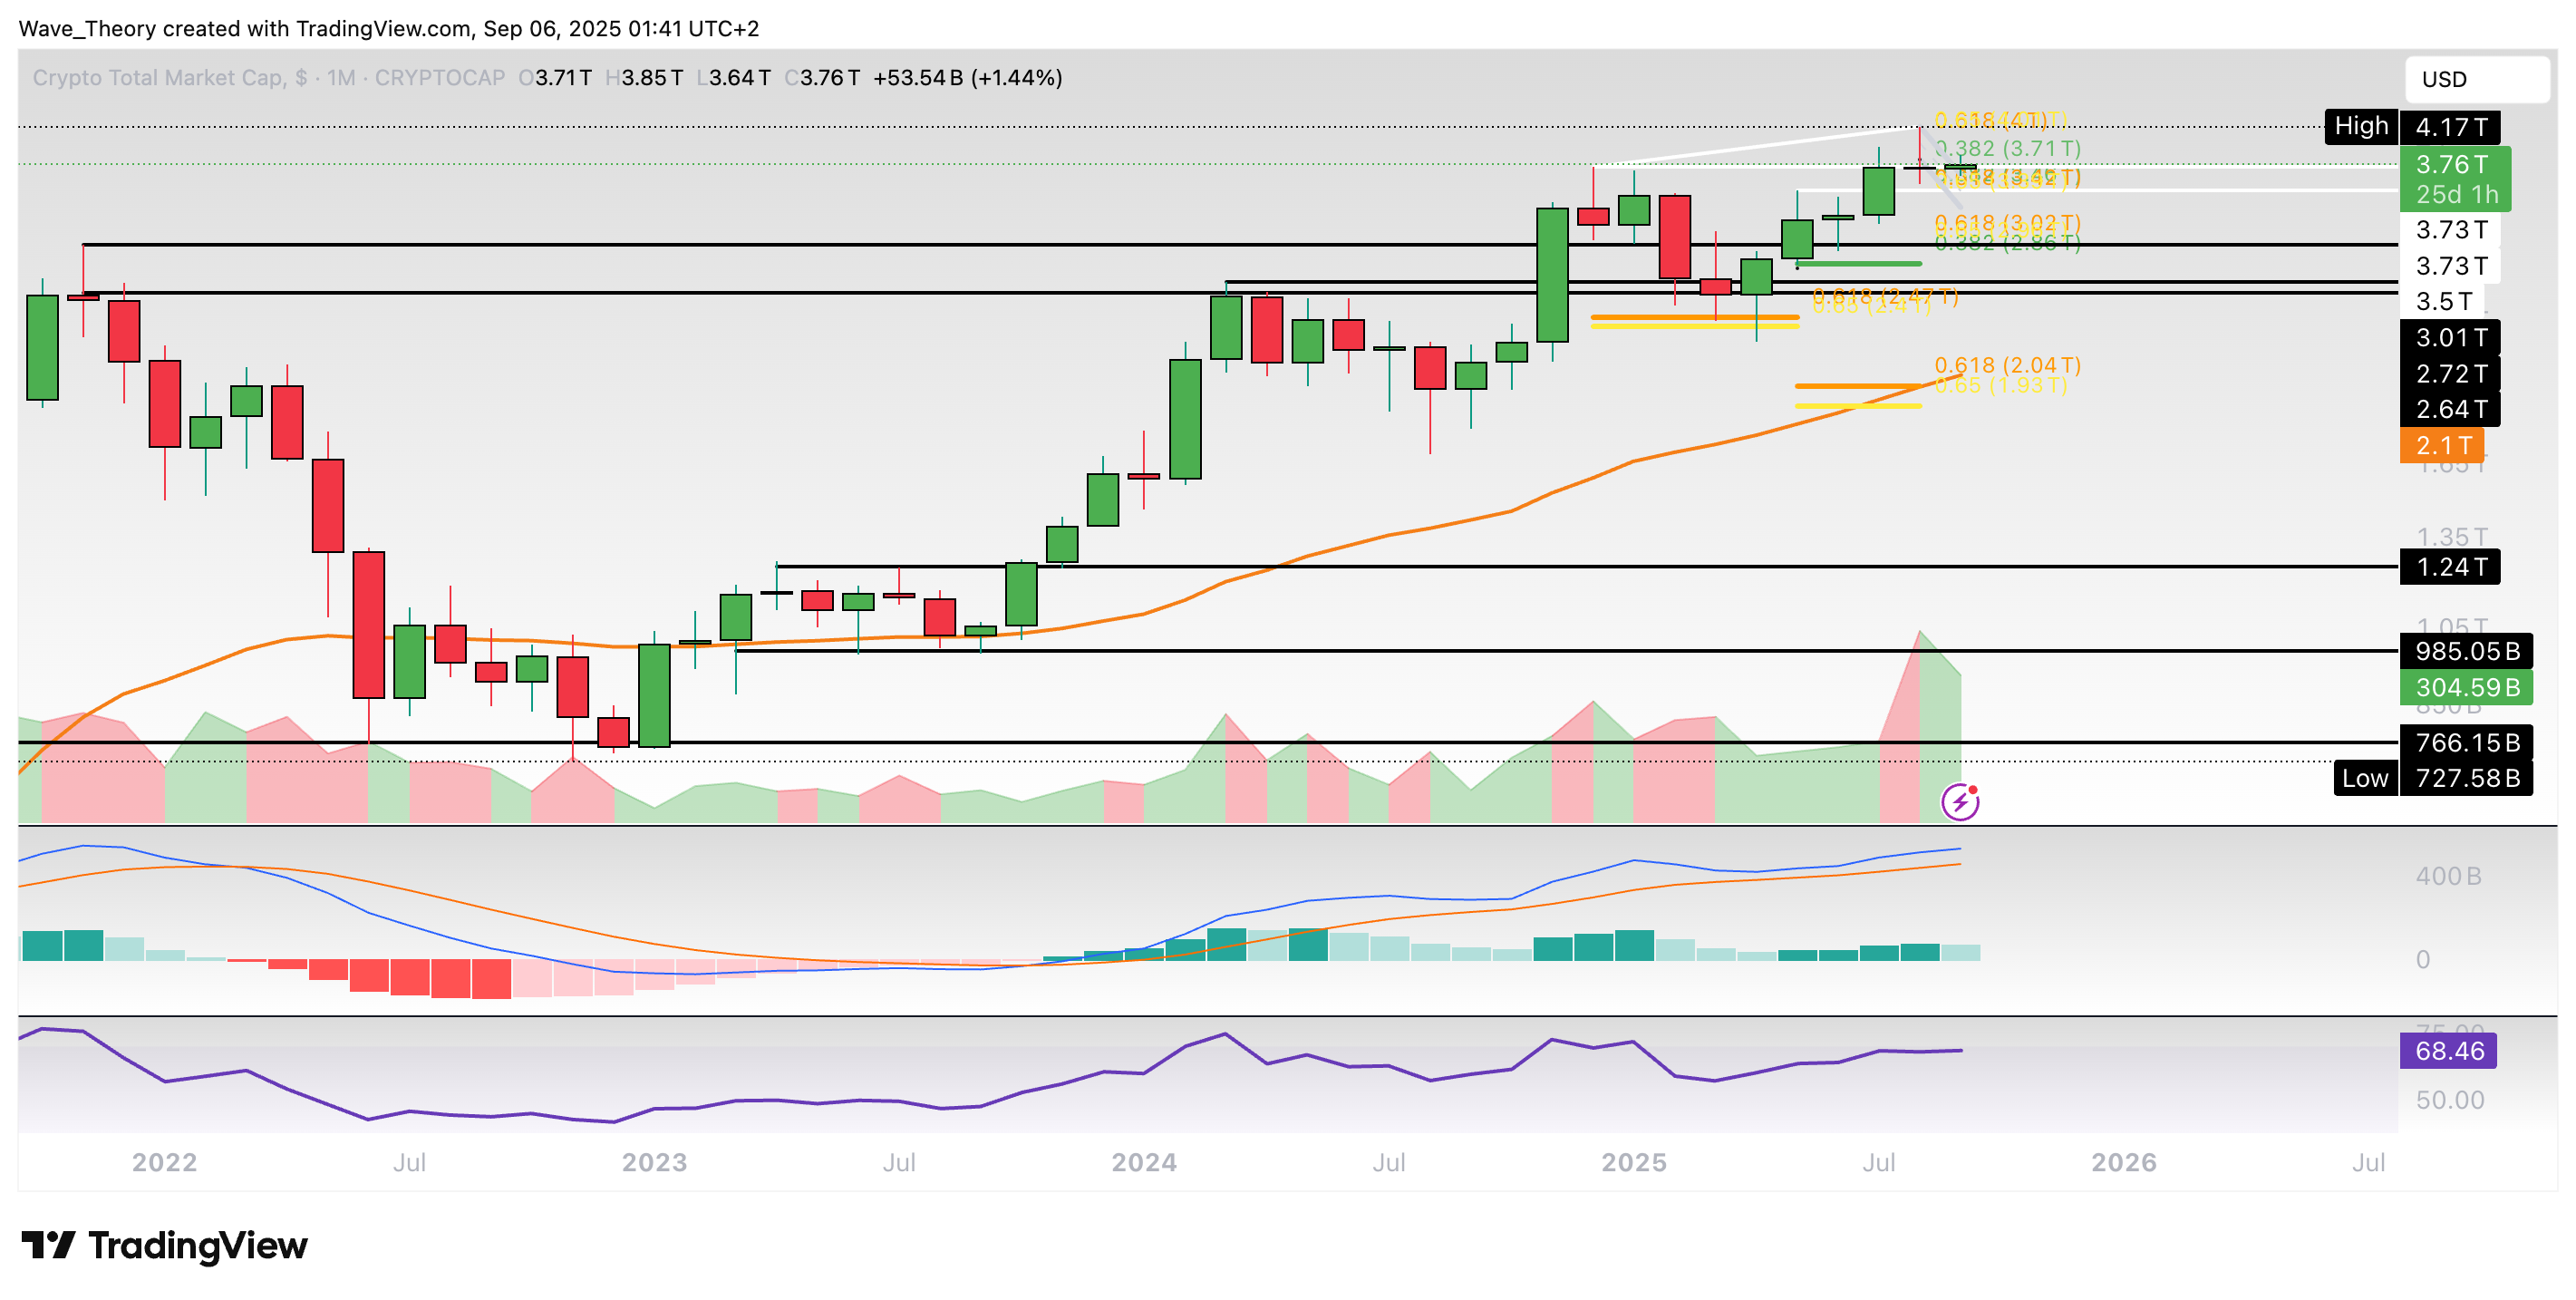Click the 0.618 (2.04 T) Fibonacci label
This screenshot has height=1300, width=2576.
tap(2006, 365)
